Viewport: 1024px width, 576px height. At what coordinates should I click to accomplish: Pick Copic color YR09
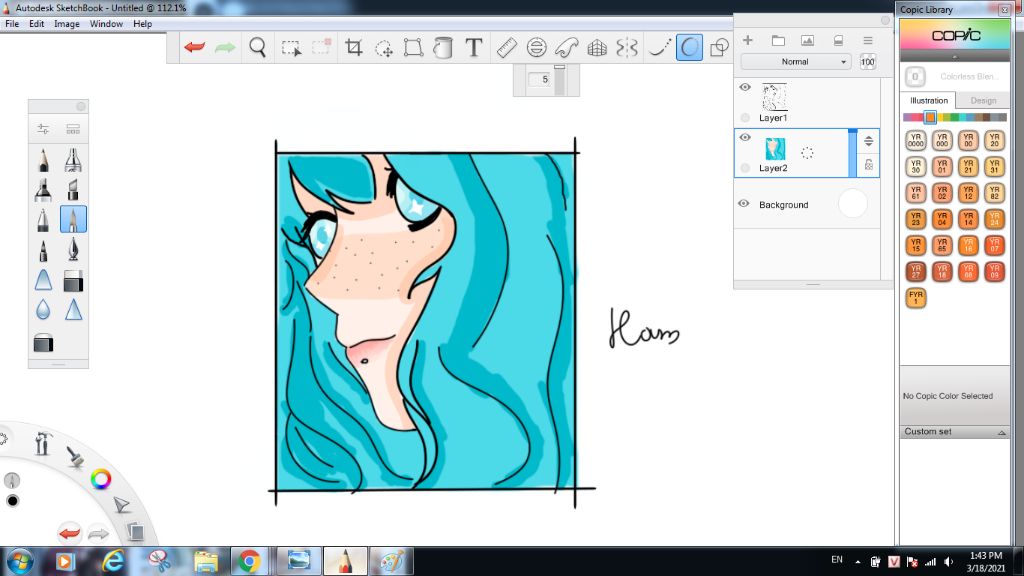[x=994, y=271]
